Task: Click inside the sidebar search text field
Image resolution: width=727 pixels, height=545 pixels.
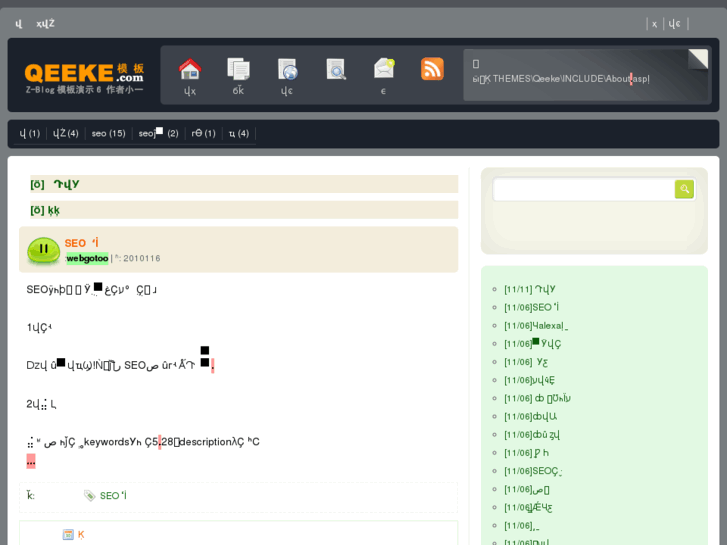Action: [x=583, y=189]
